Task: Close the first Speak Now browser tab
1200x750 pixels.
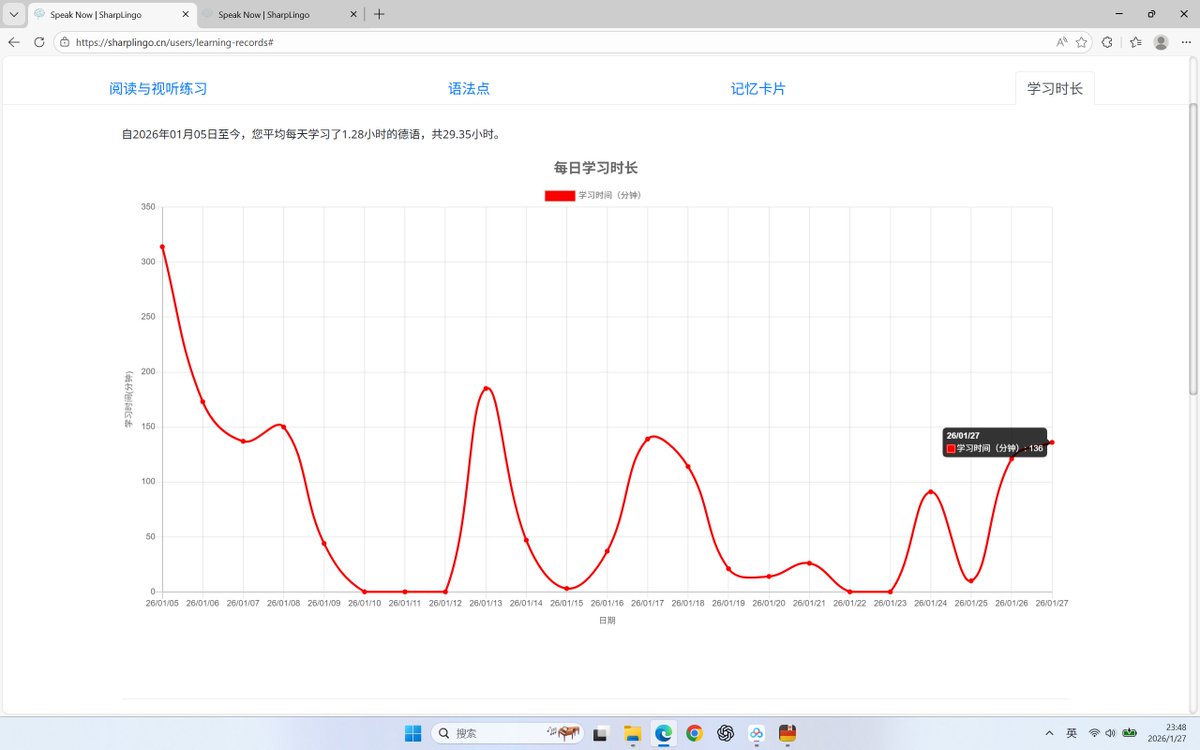Action: 185,14
